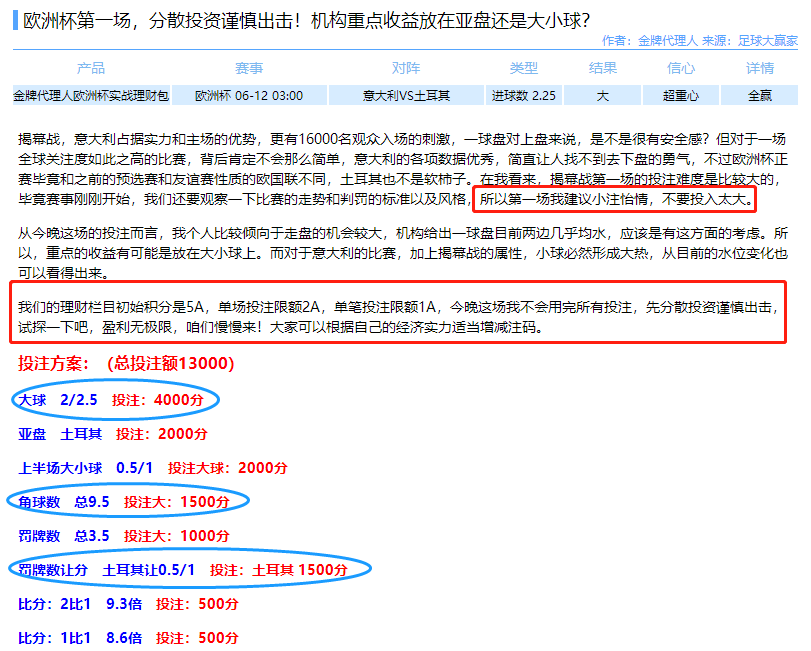Click the line 罚牌数 总3.5 投注大：1000分

coord(124,536)
